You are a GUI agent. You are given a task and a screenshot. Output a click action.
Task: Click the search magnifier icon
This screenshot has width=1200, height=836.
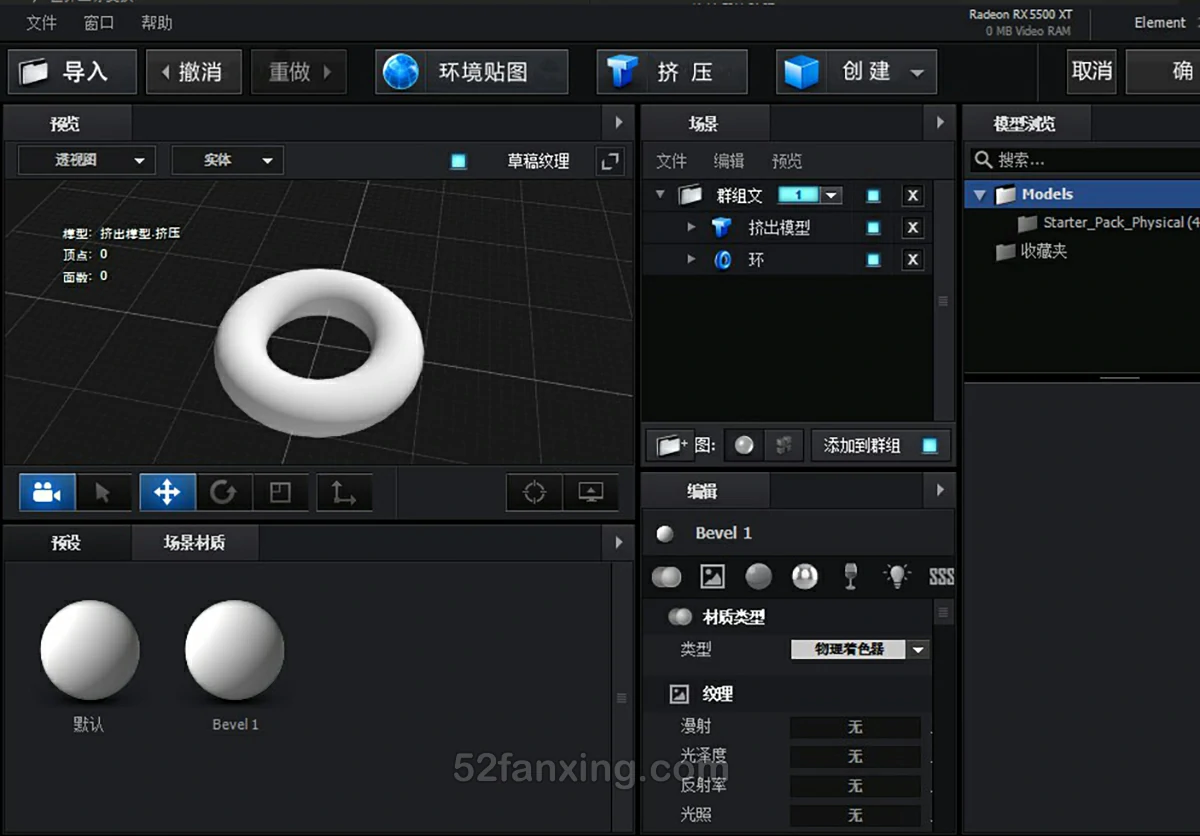(x=984, y=160)
